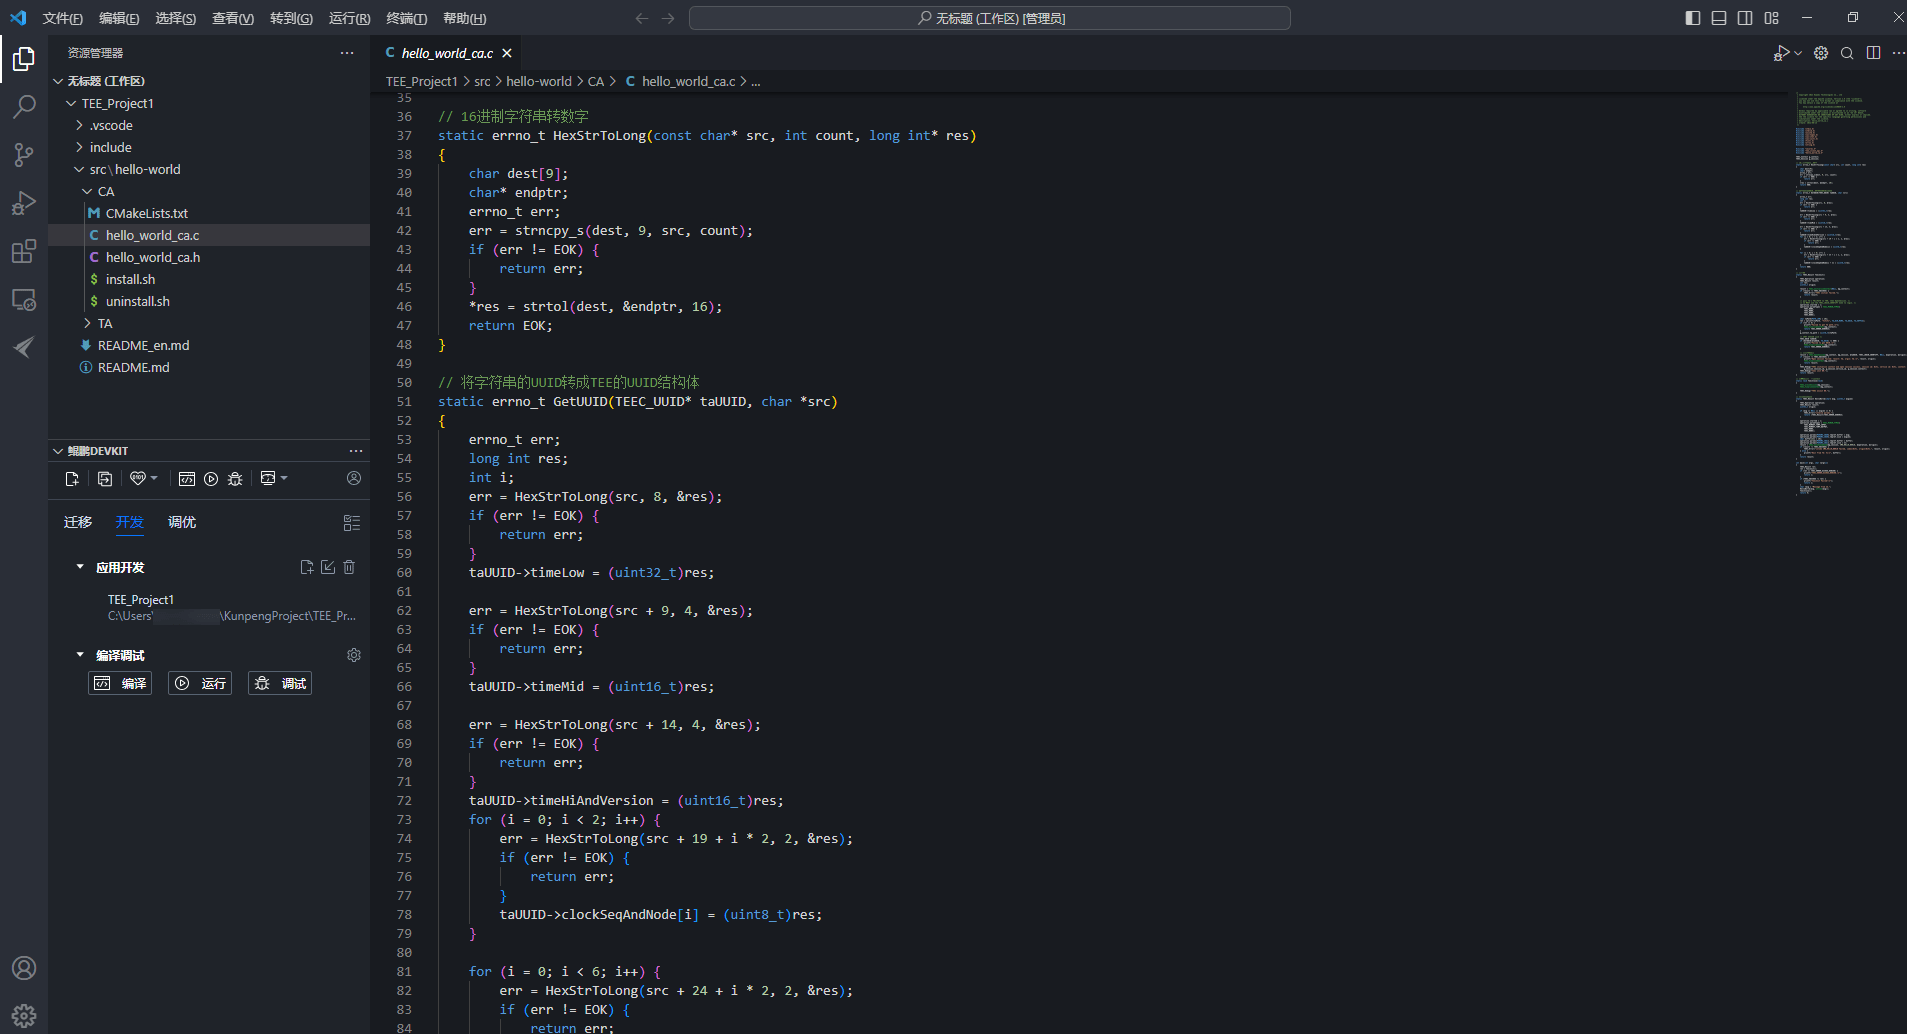Open customize layout control
The width and height of the screenshot is (1907, 1034).
(x=1771, y=18)
